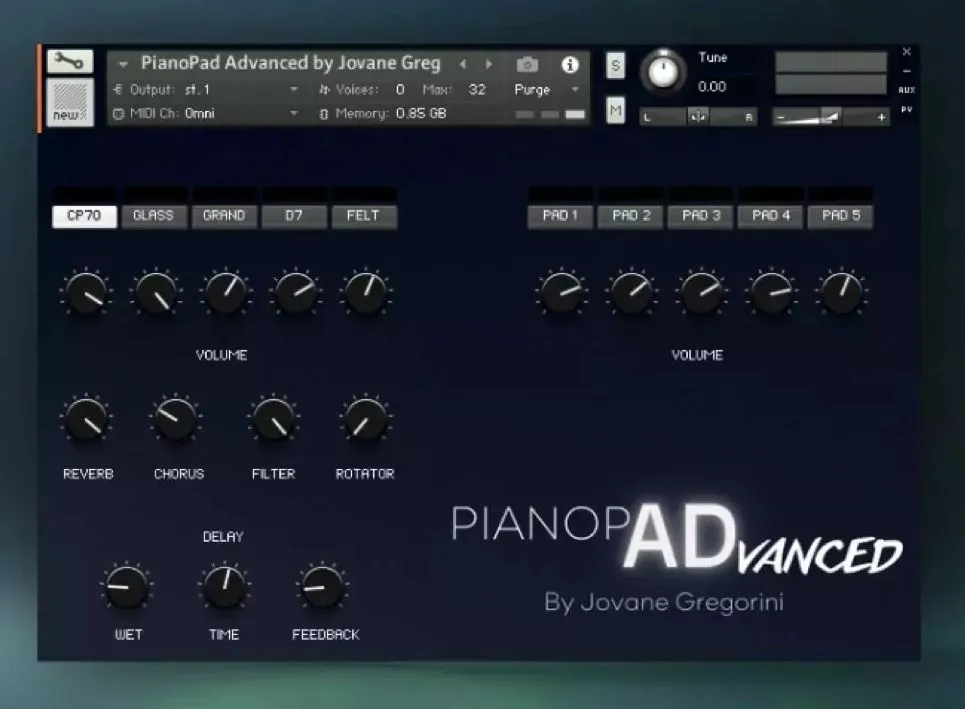This screenshot has height=709, width=965.
Task: Click the GRAND volume knob
Action: tap(226, 293)
